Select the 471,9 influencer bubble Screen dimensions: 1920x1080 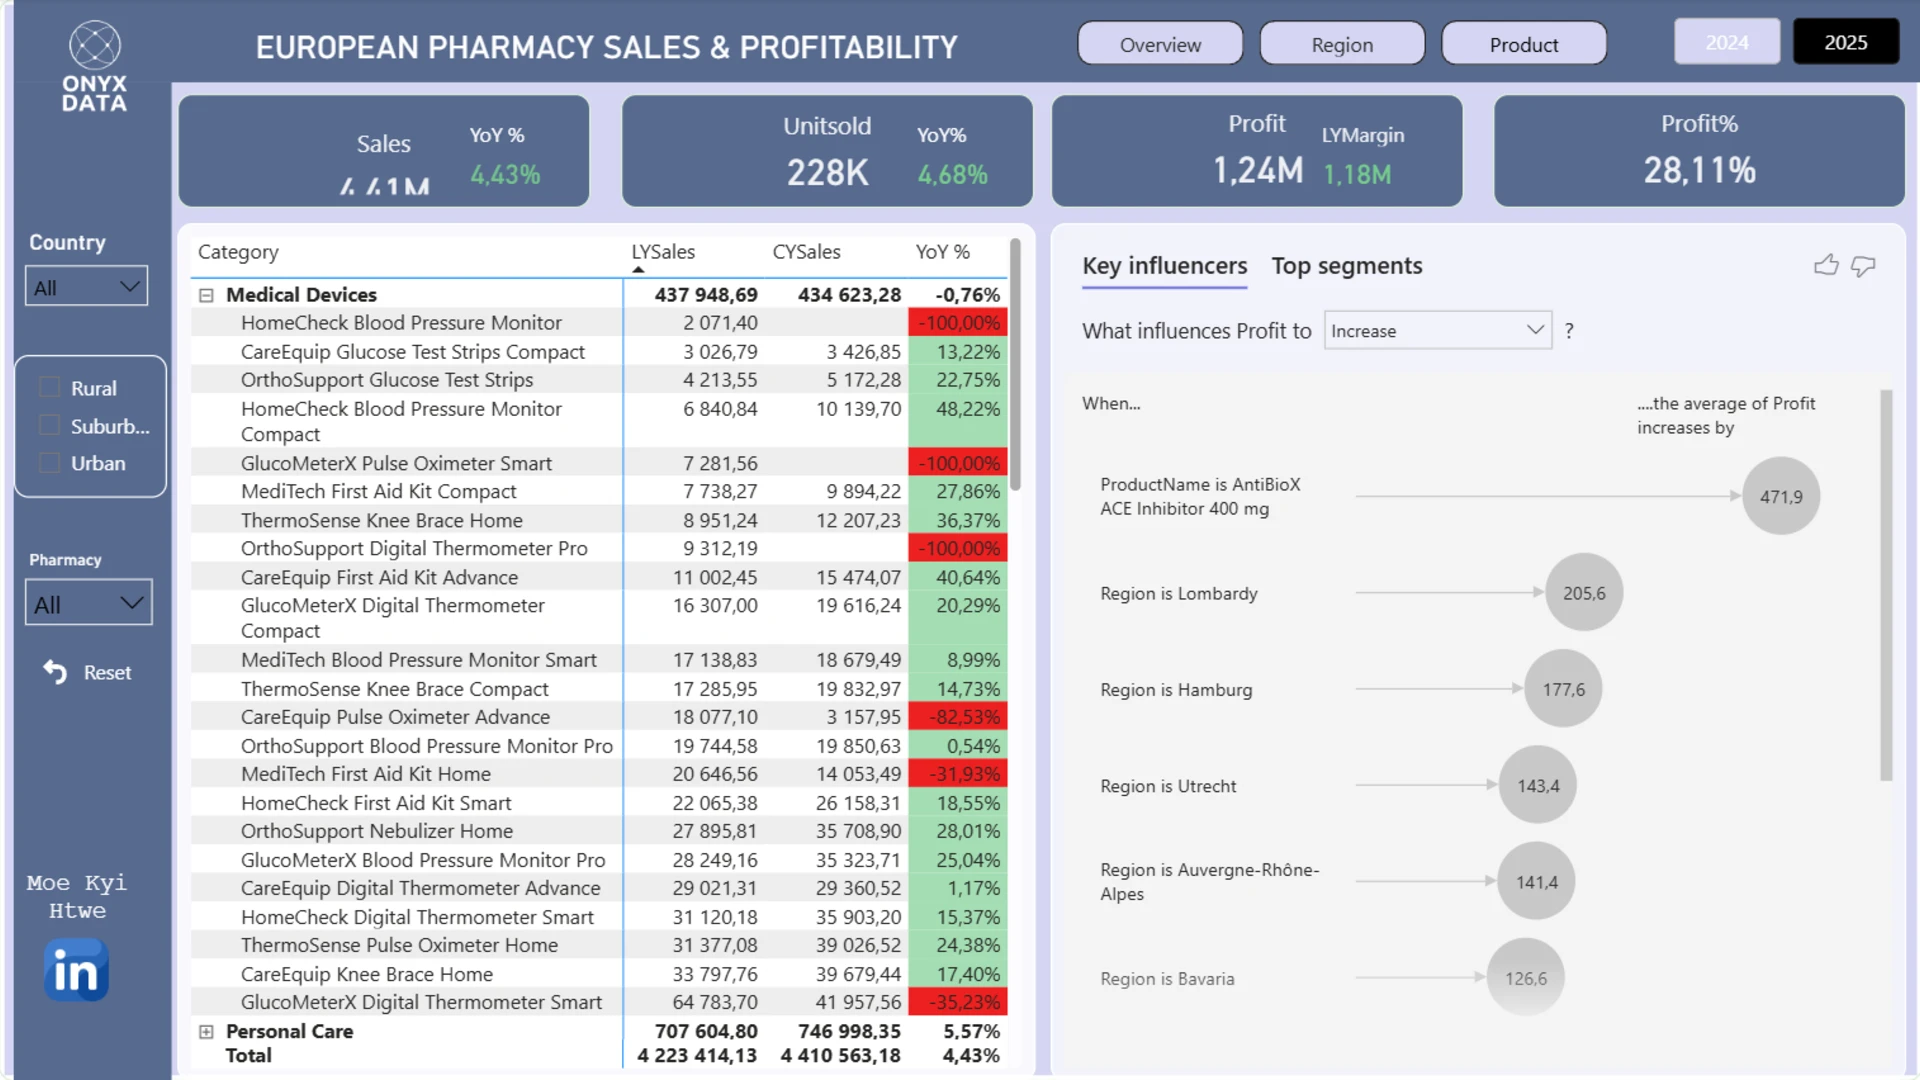1781,496
